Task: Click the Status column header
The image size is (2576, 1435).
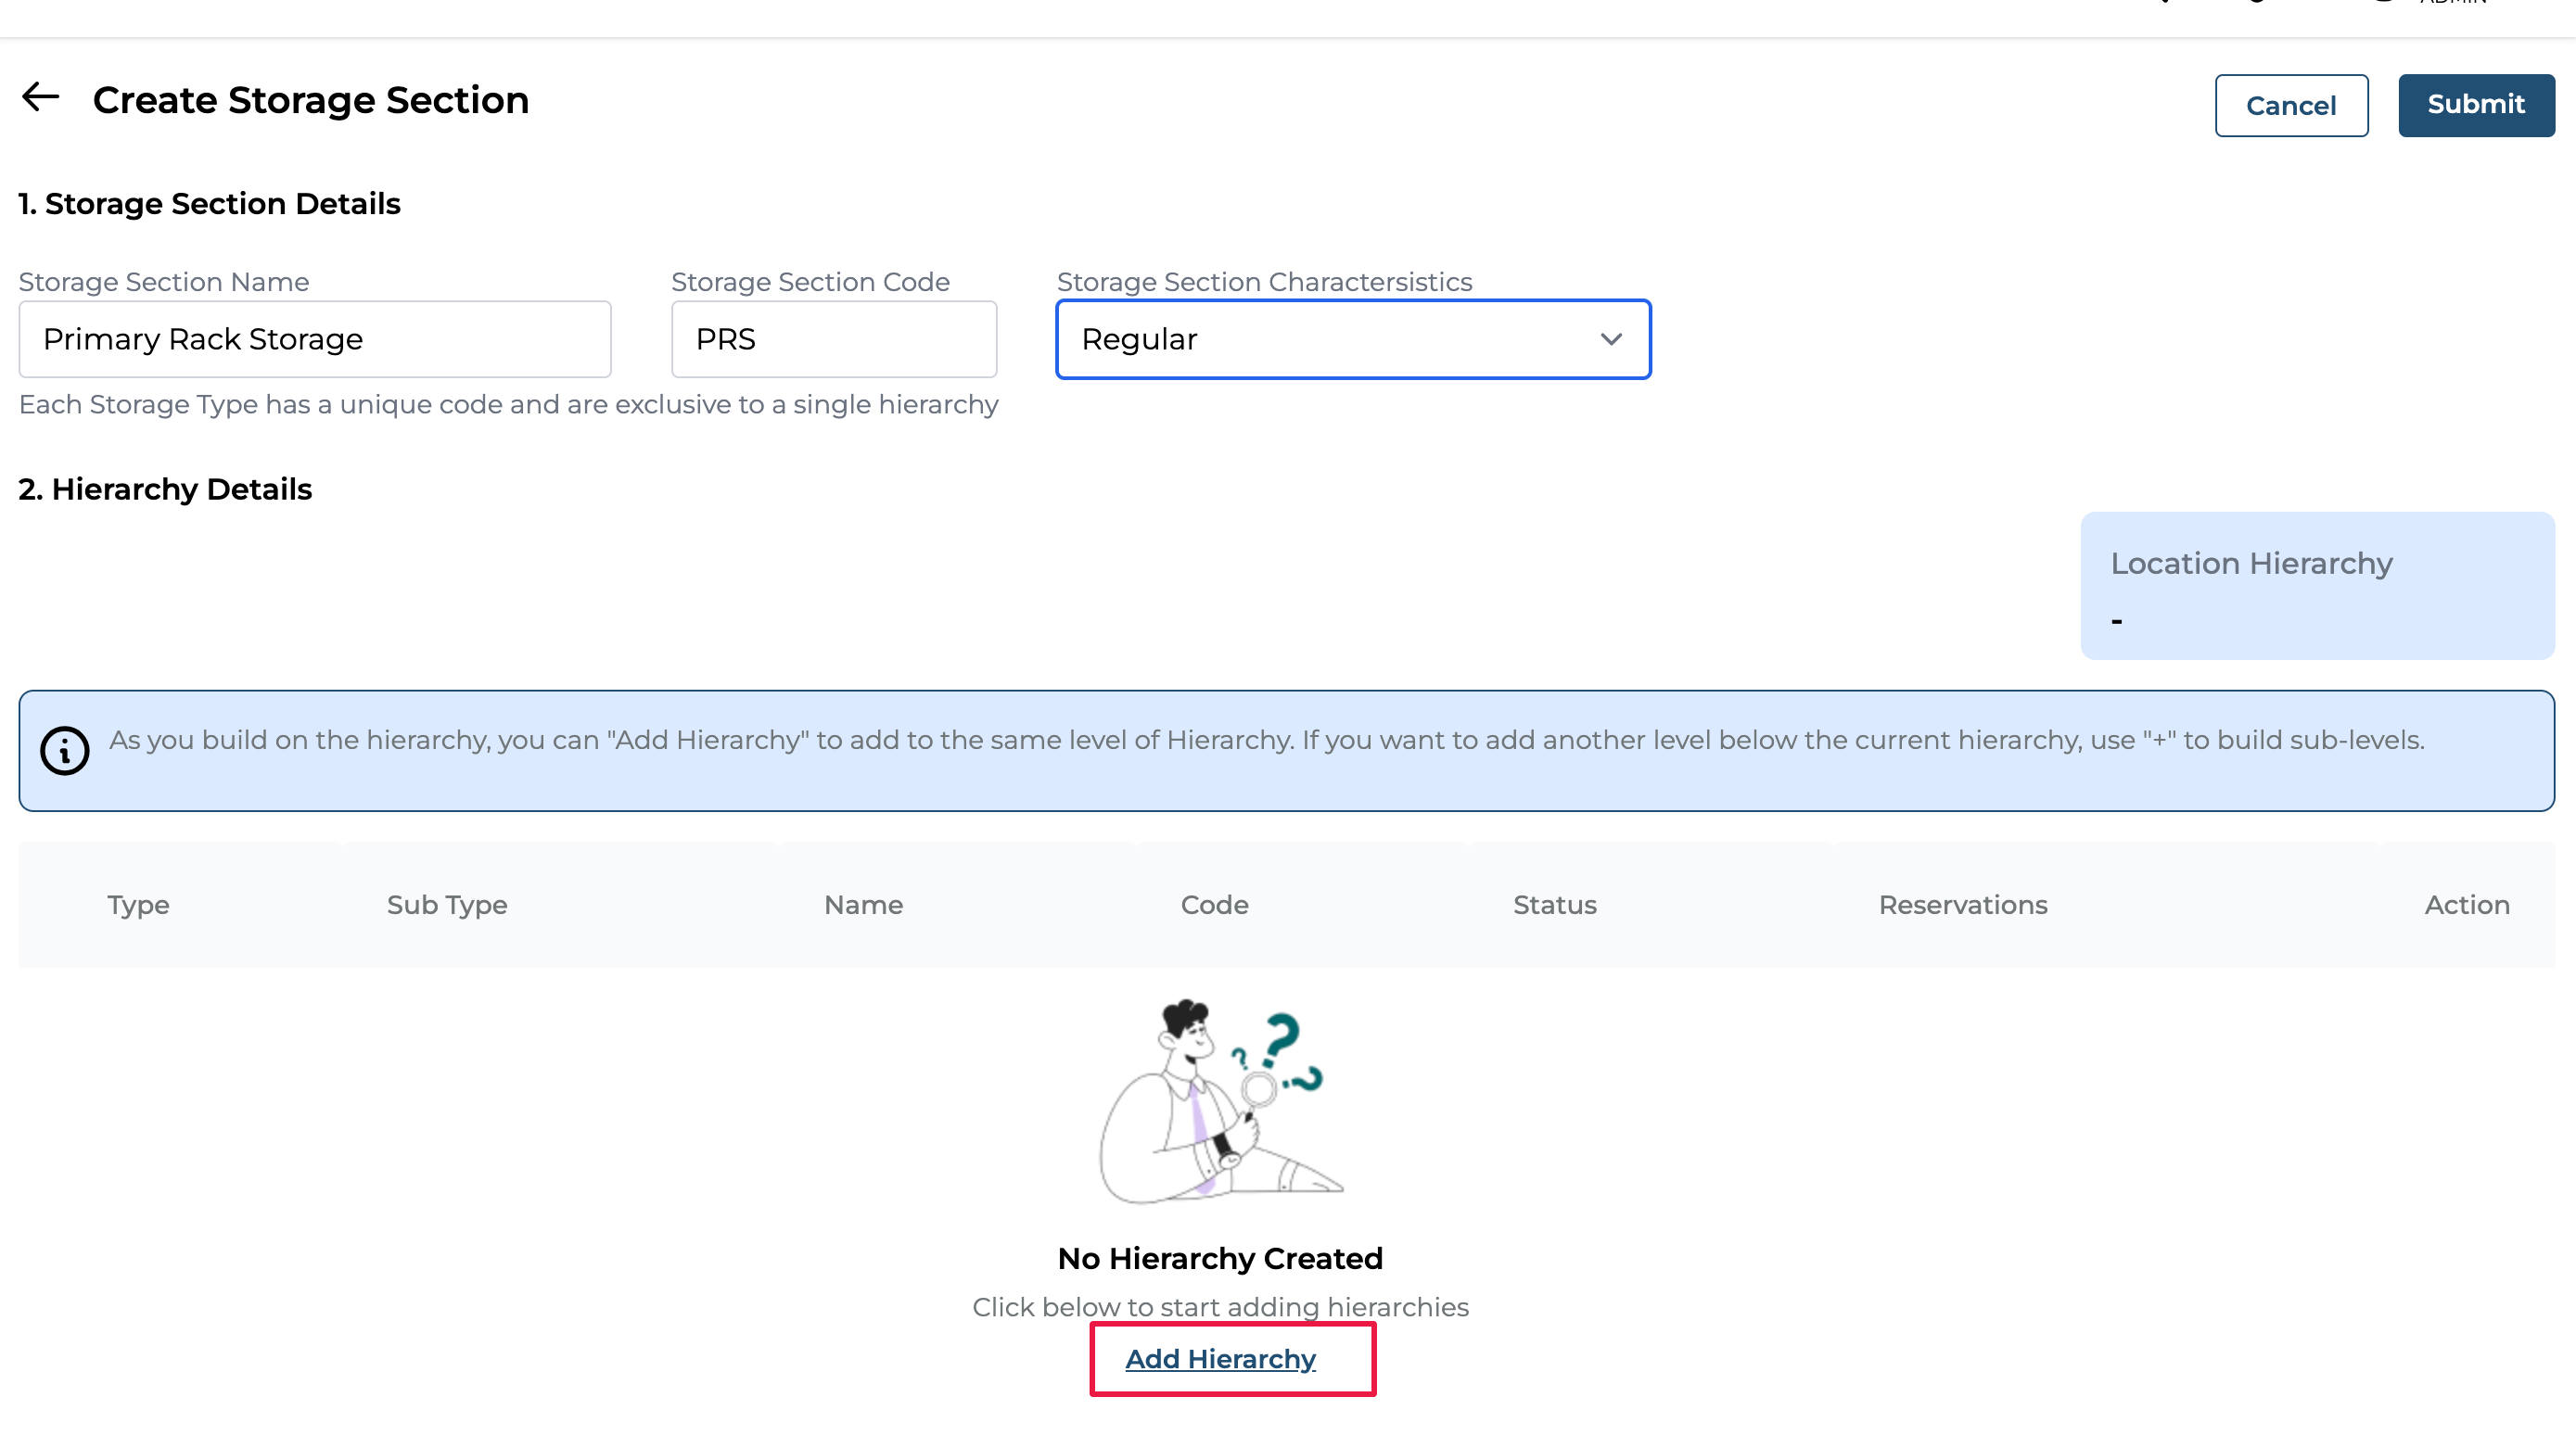Action: point(1554,904)
